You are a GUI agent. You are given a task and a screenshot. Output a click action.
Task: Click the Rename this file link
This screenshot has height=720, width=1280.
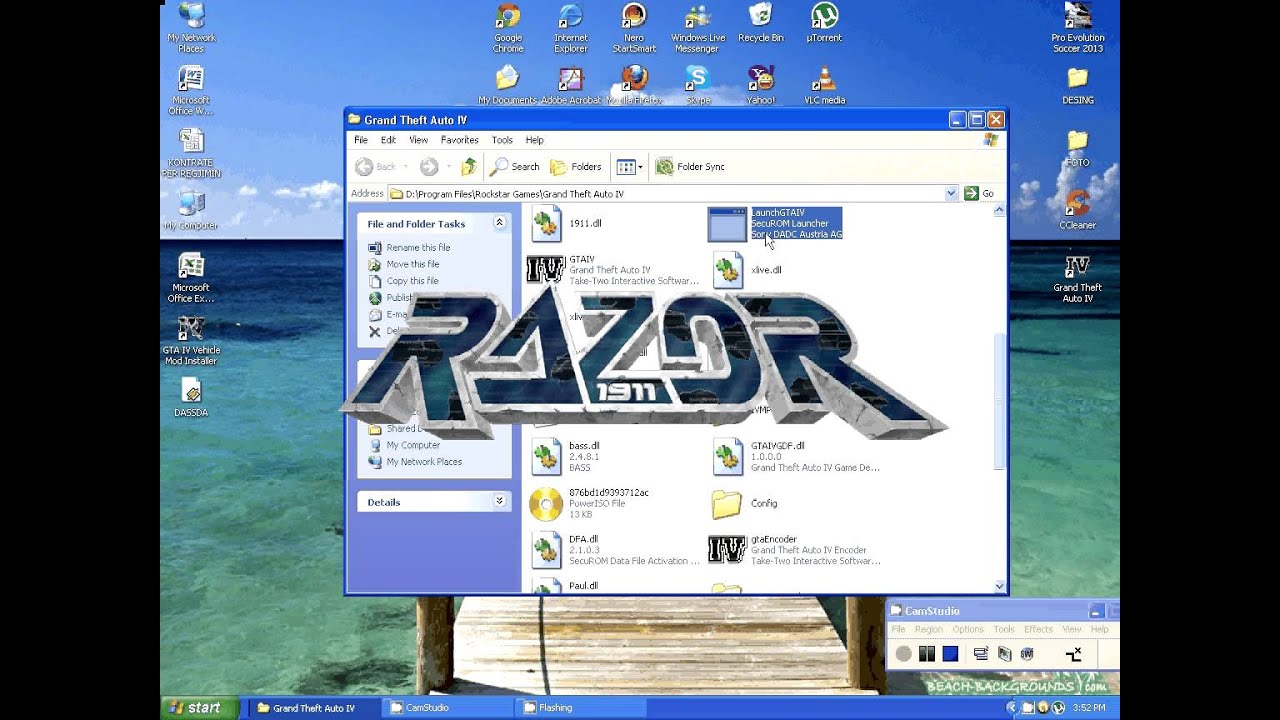point(418,248)
